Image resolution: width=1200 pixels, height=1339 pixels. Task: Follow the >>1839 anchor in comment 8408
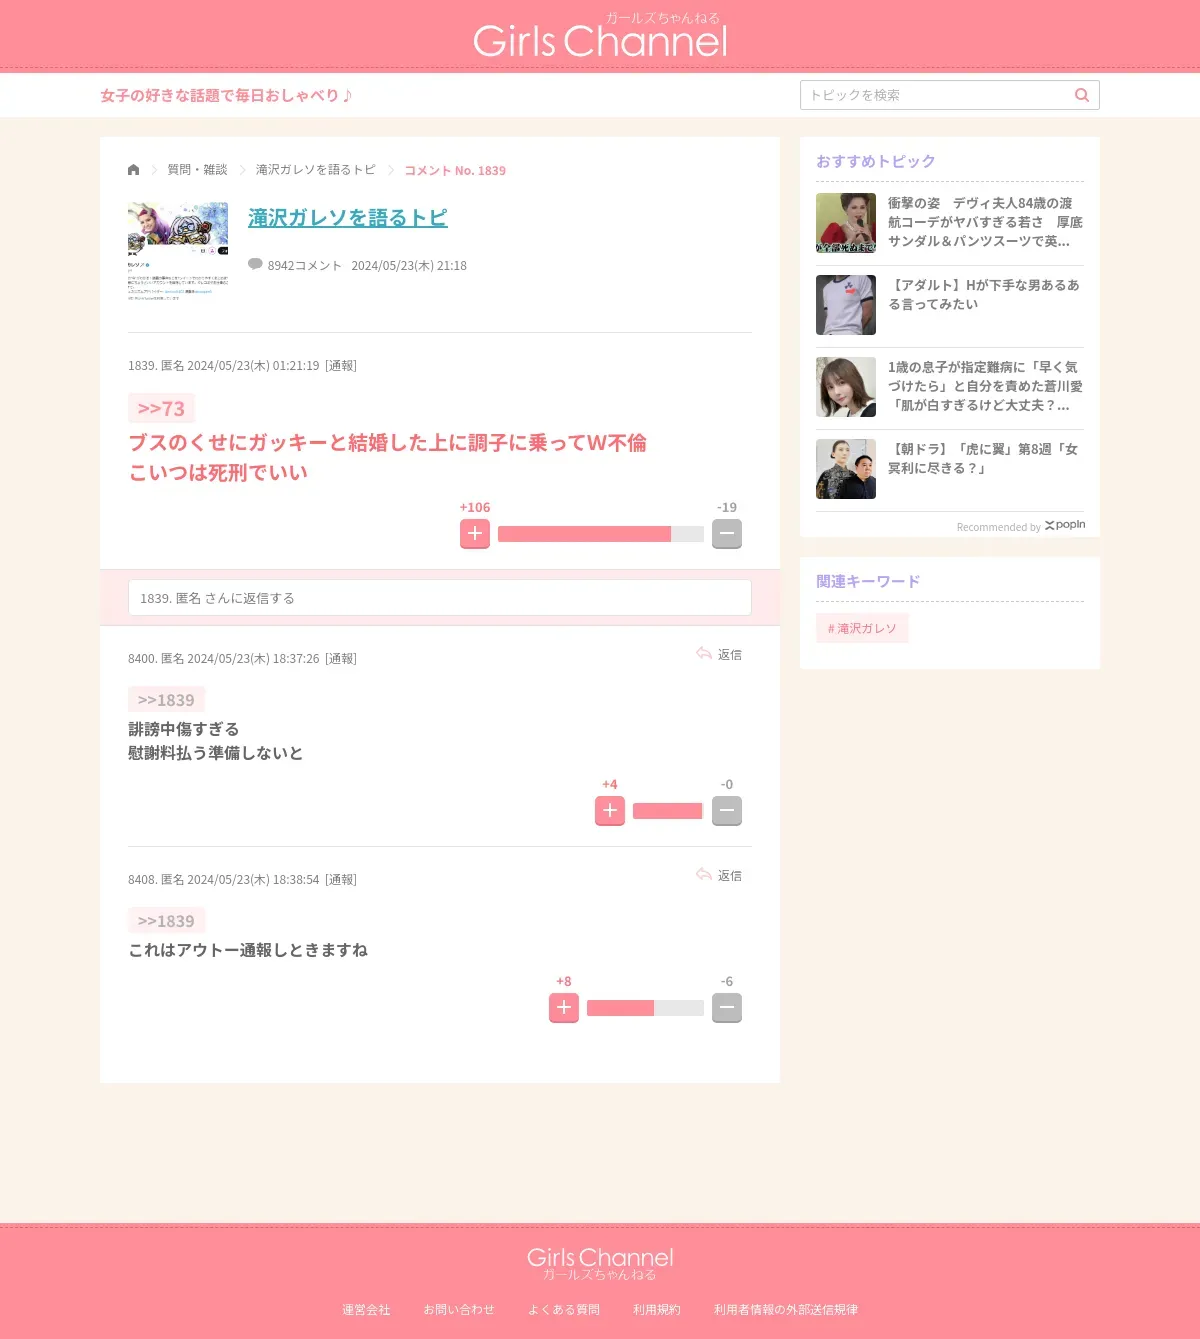[166, 921]
